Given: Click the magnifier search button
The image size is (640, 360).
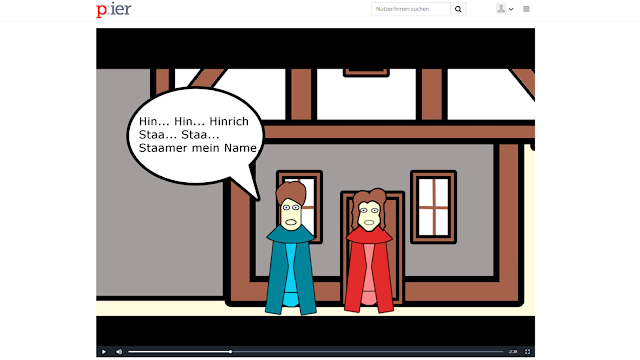Looking at the screenshot, I should (x=458, y=9).
